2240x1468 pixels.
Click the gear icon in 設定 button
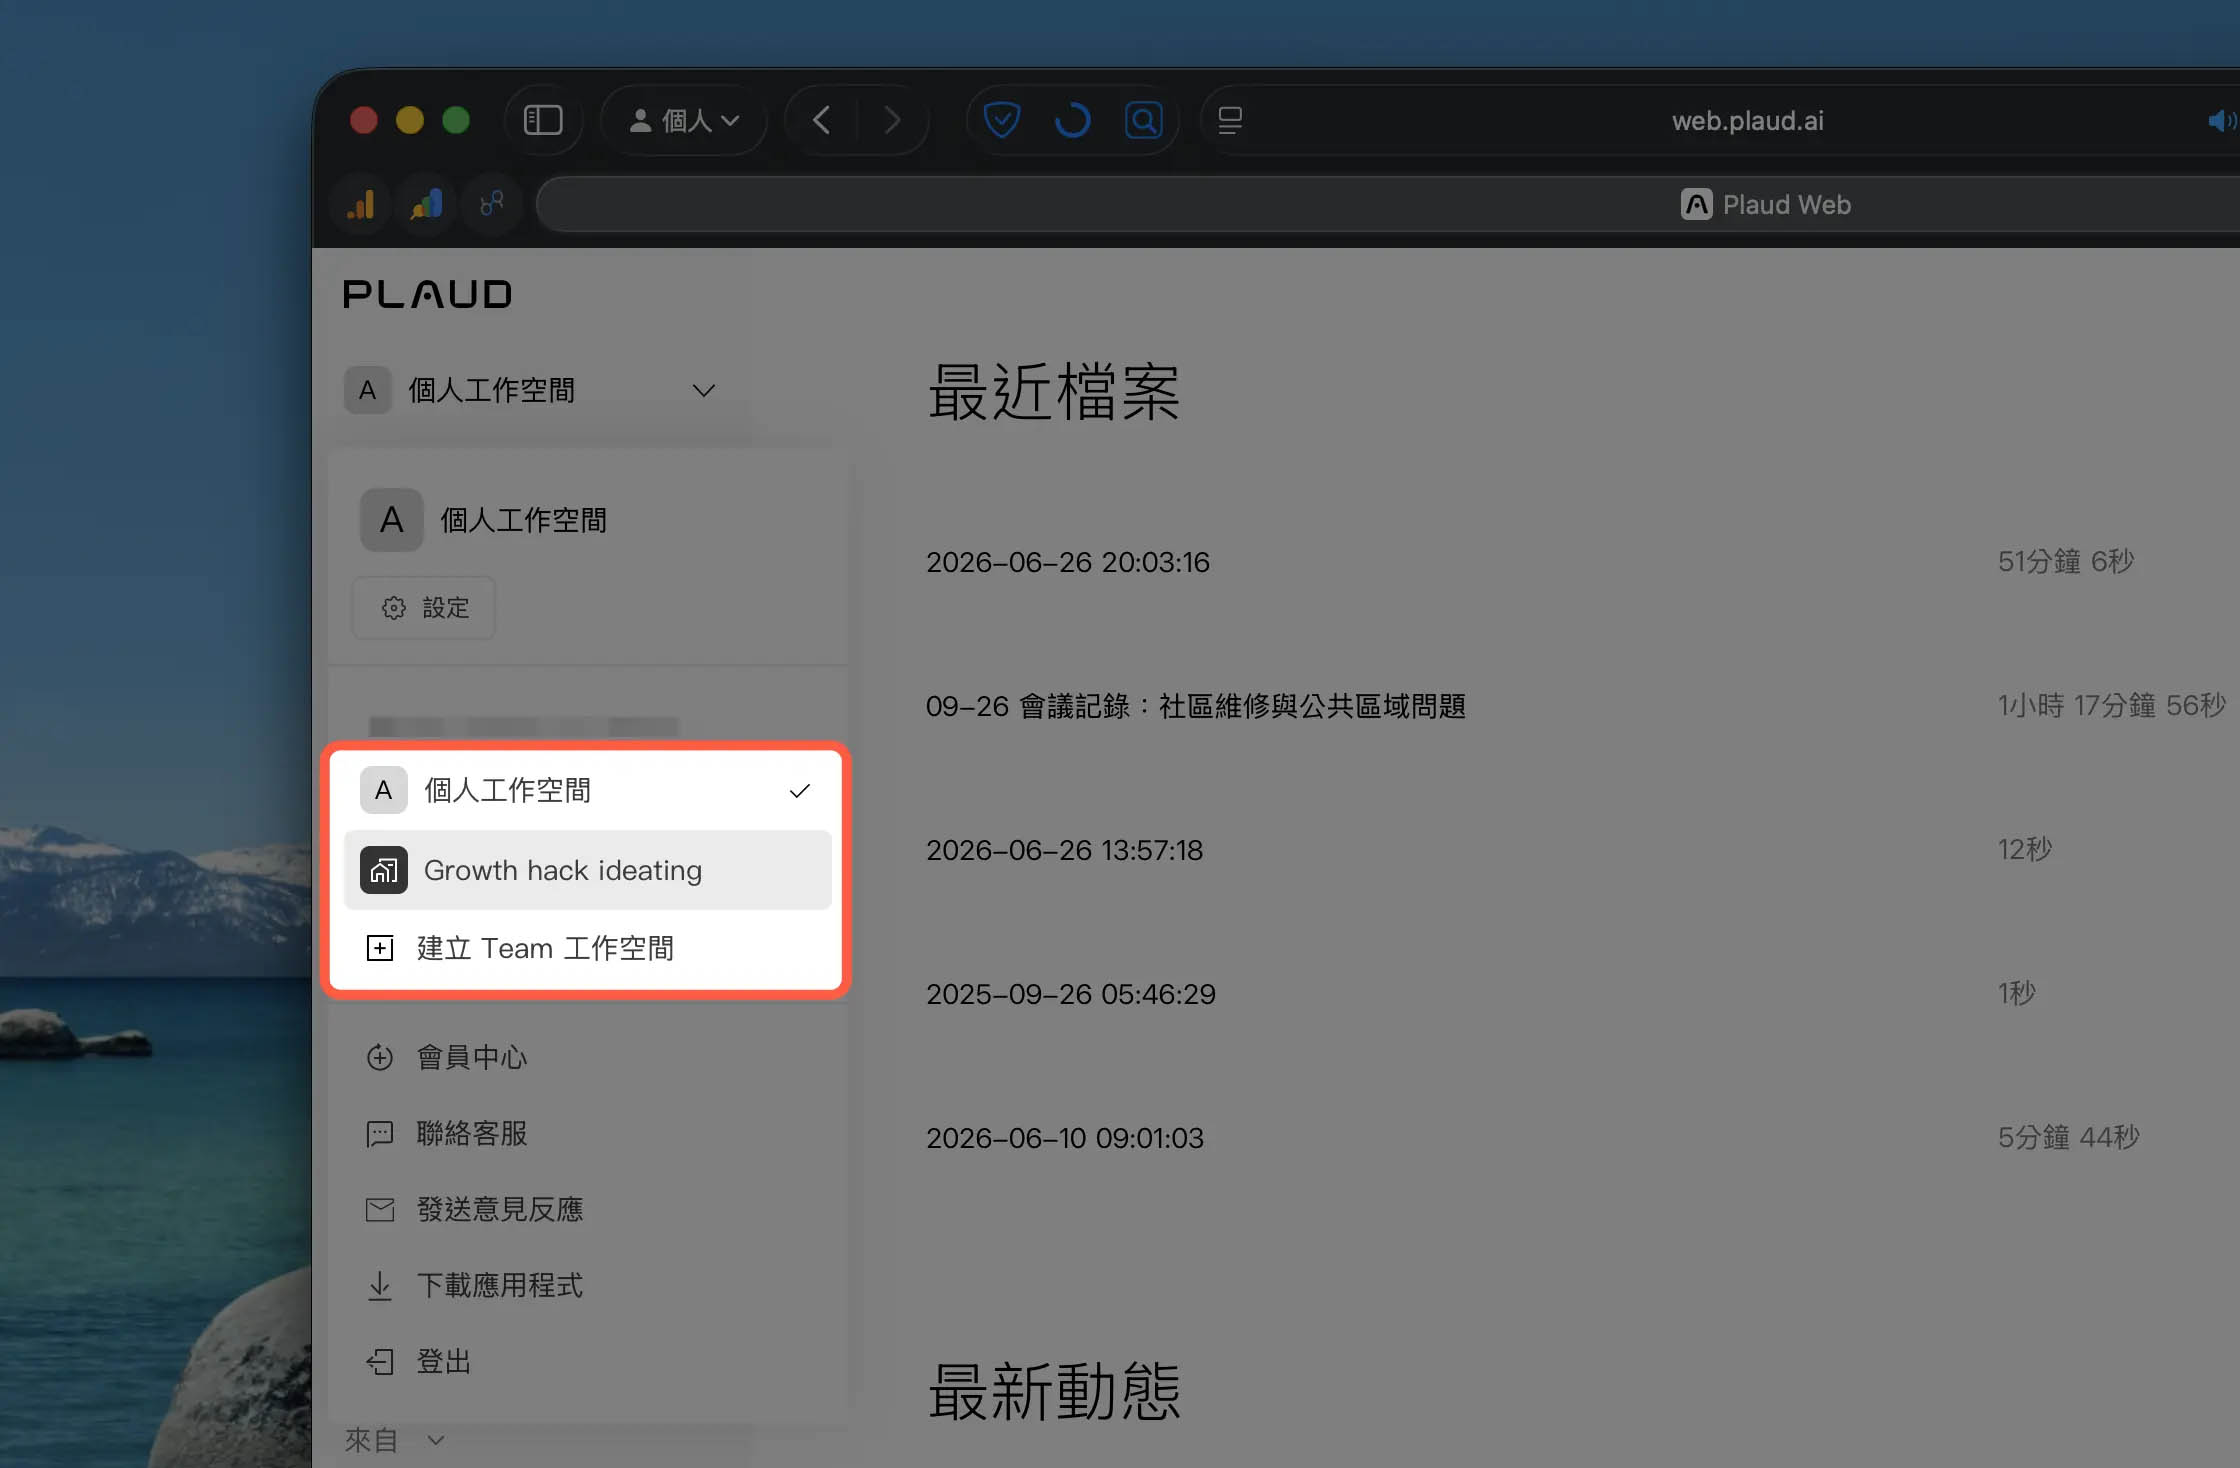tap(394, 608)
